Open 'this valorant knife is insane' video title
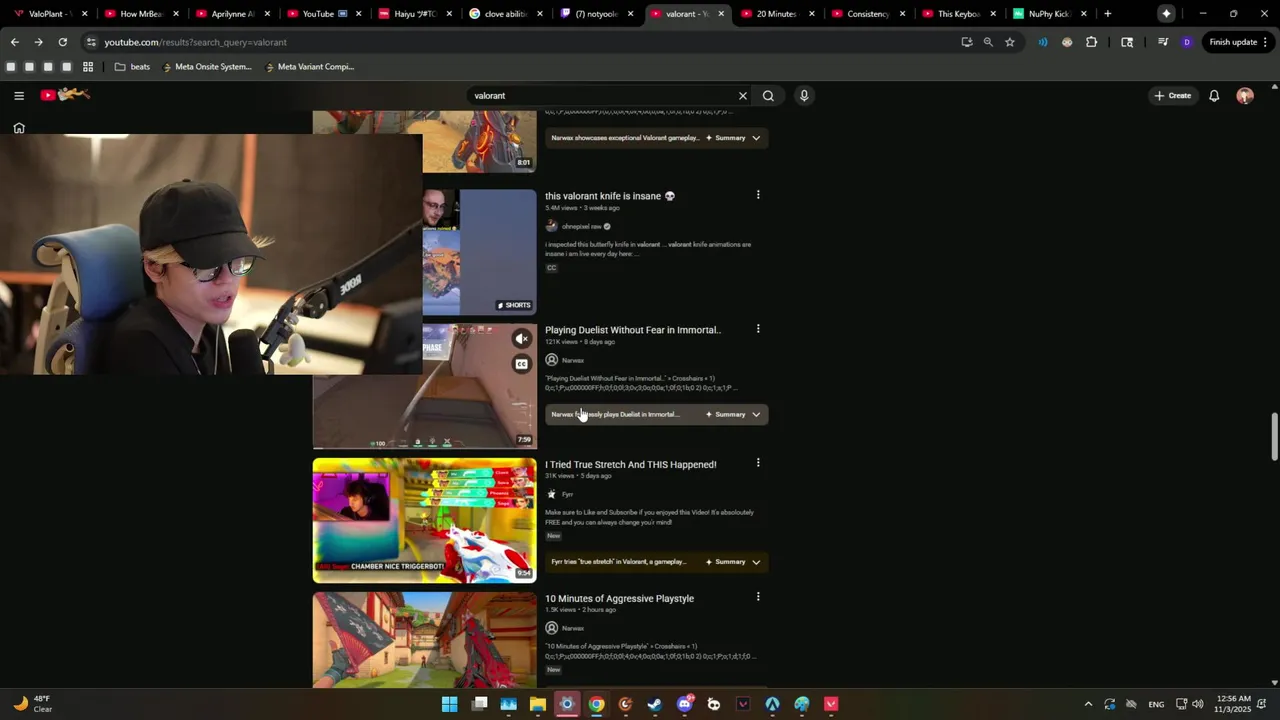1280x720 pixels. [610, 196]
